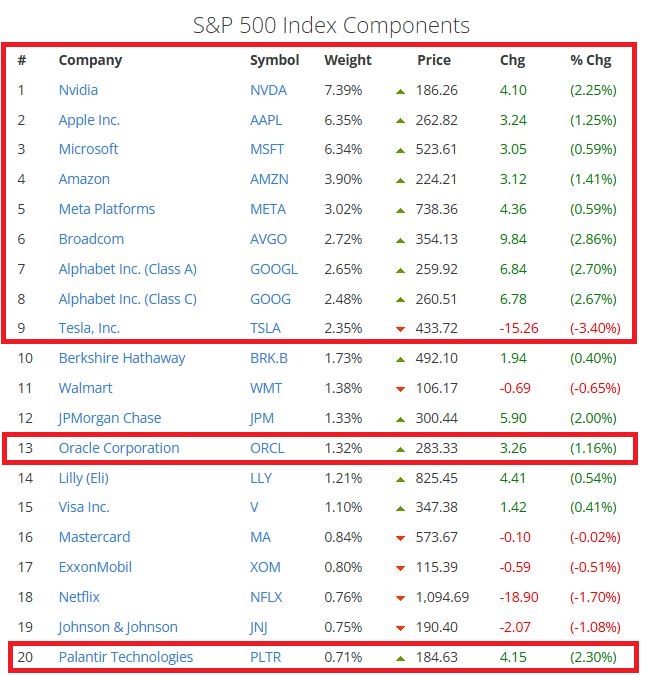Click the green up arrow in Palantir row
This screenshot has width=663, height=675.
[x=400, y=658]
